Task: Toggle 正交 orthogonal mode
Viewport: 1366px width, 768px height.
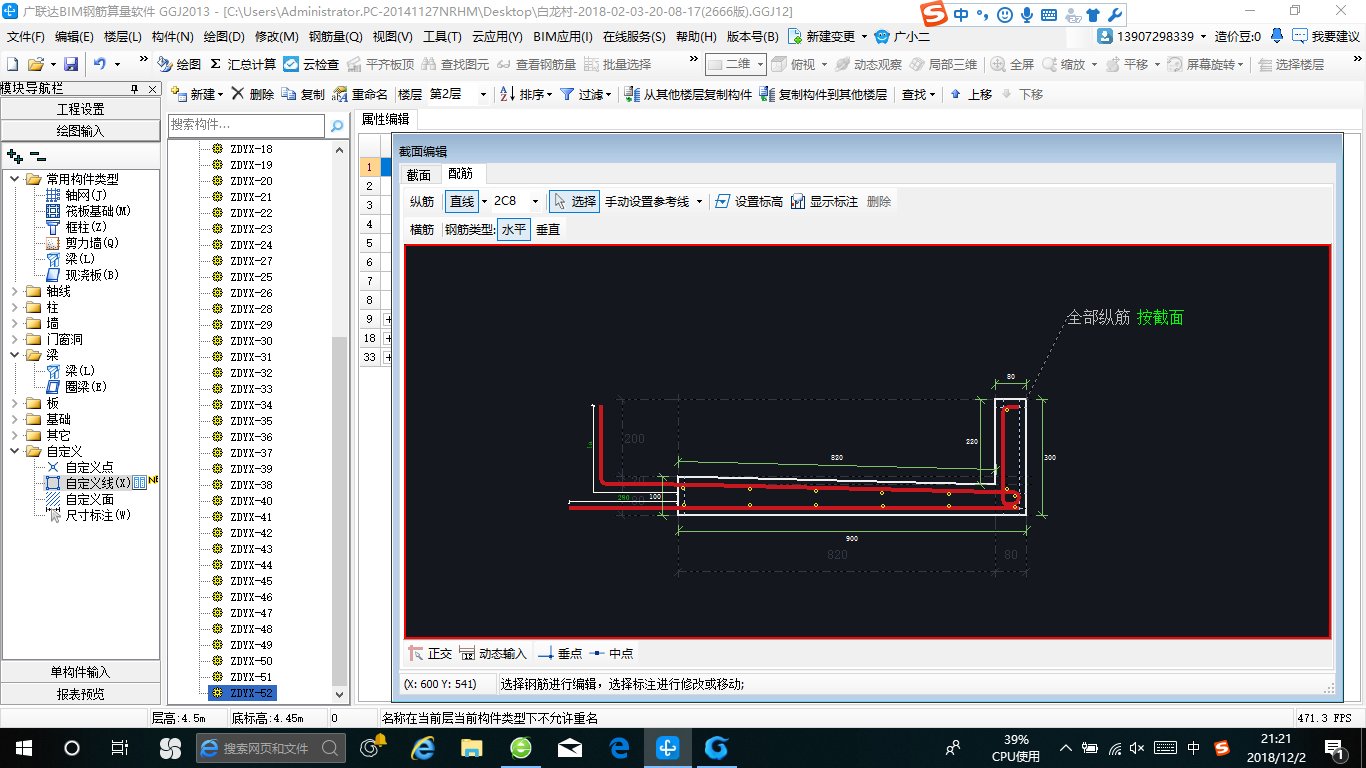Action: coord(417,653)
